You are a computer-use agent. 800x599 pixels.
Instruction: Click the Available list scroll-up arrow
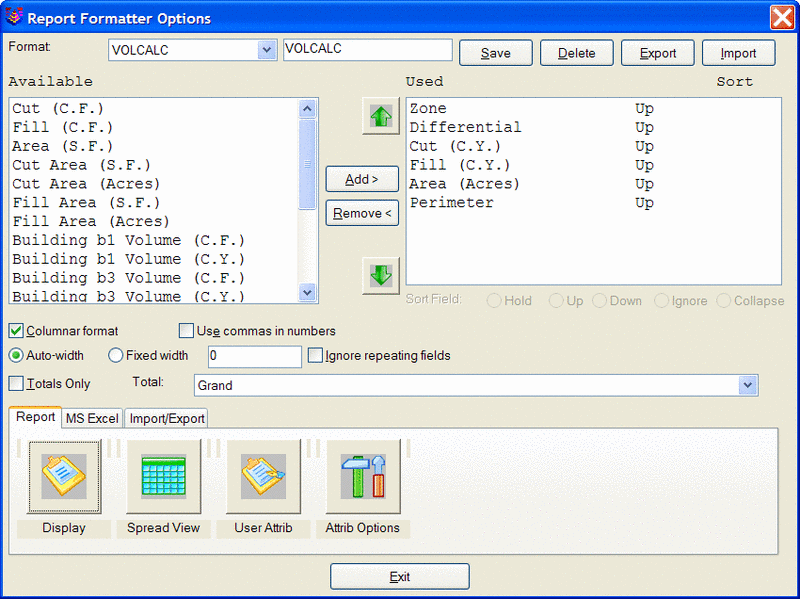click(x=307, y=109)
